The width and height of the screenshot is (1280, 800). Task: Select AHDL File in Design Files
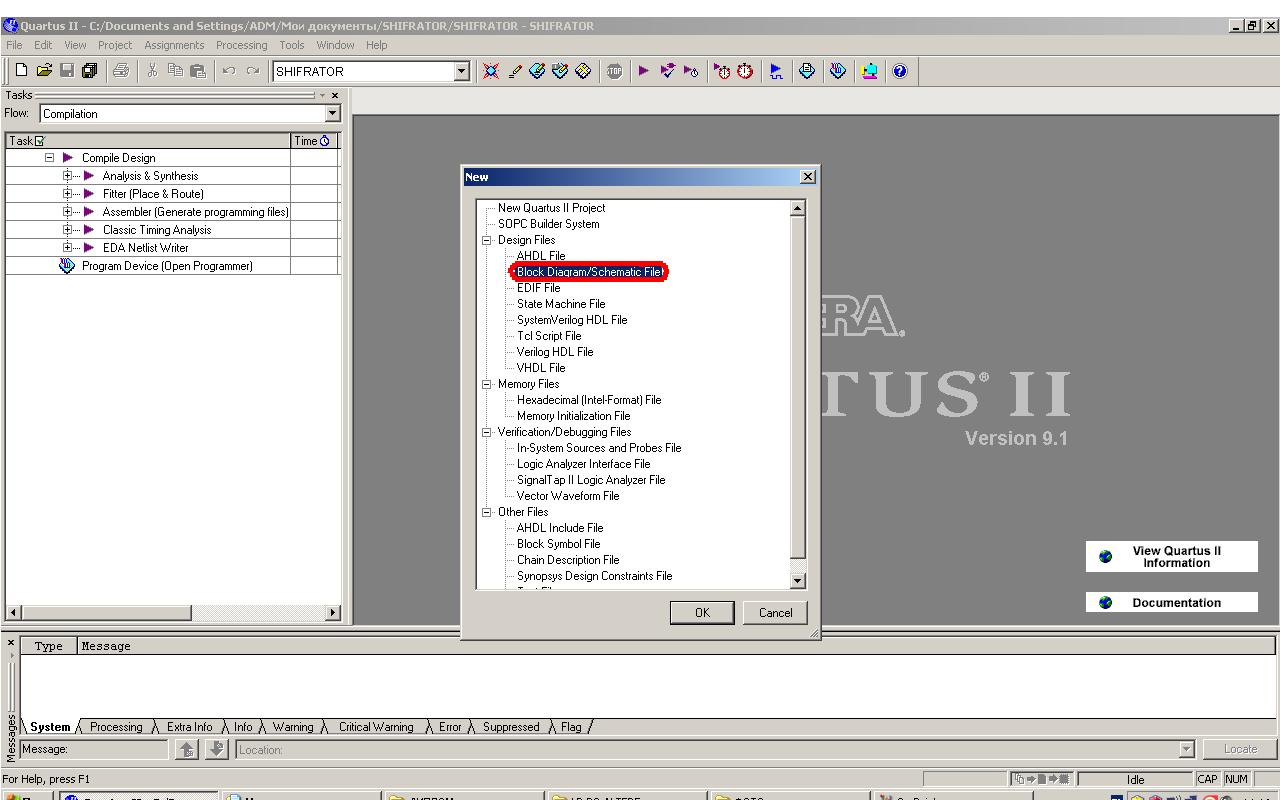[541, 256]
